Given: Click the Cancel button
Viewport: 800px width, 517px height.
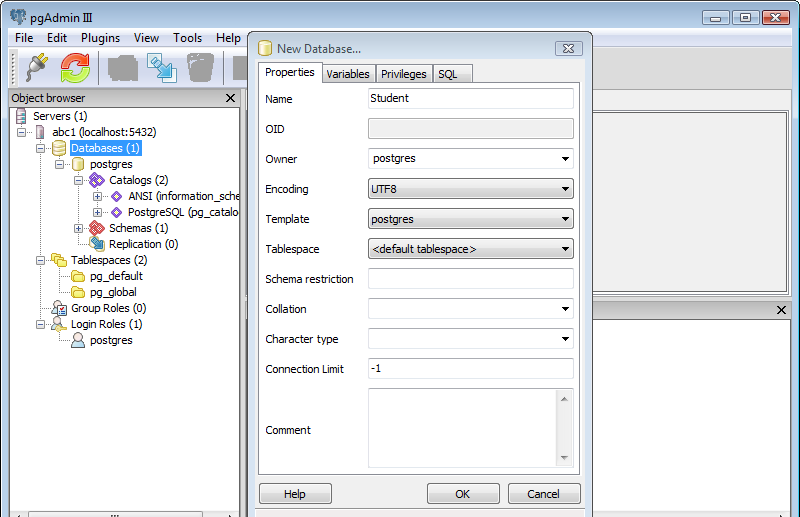Looking at the screenshot, I should point(544,494).
